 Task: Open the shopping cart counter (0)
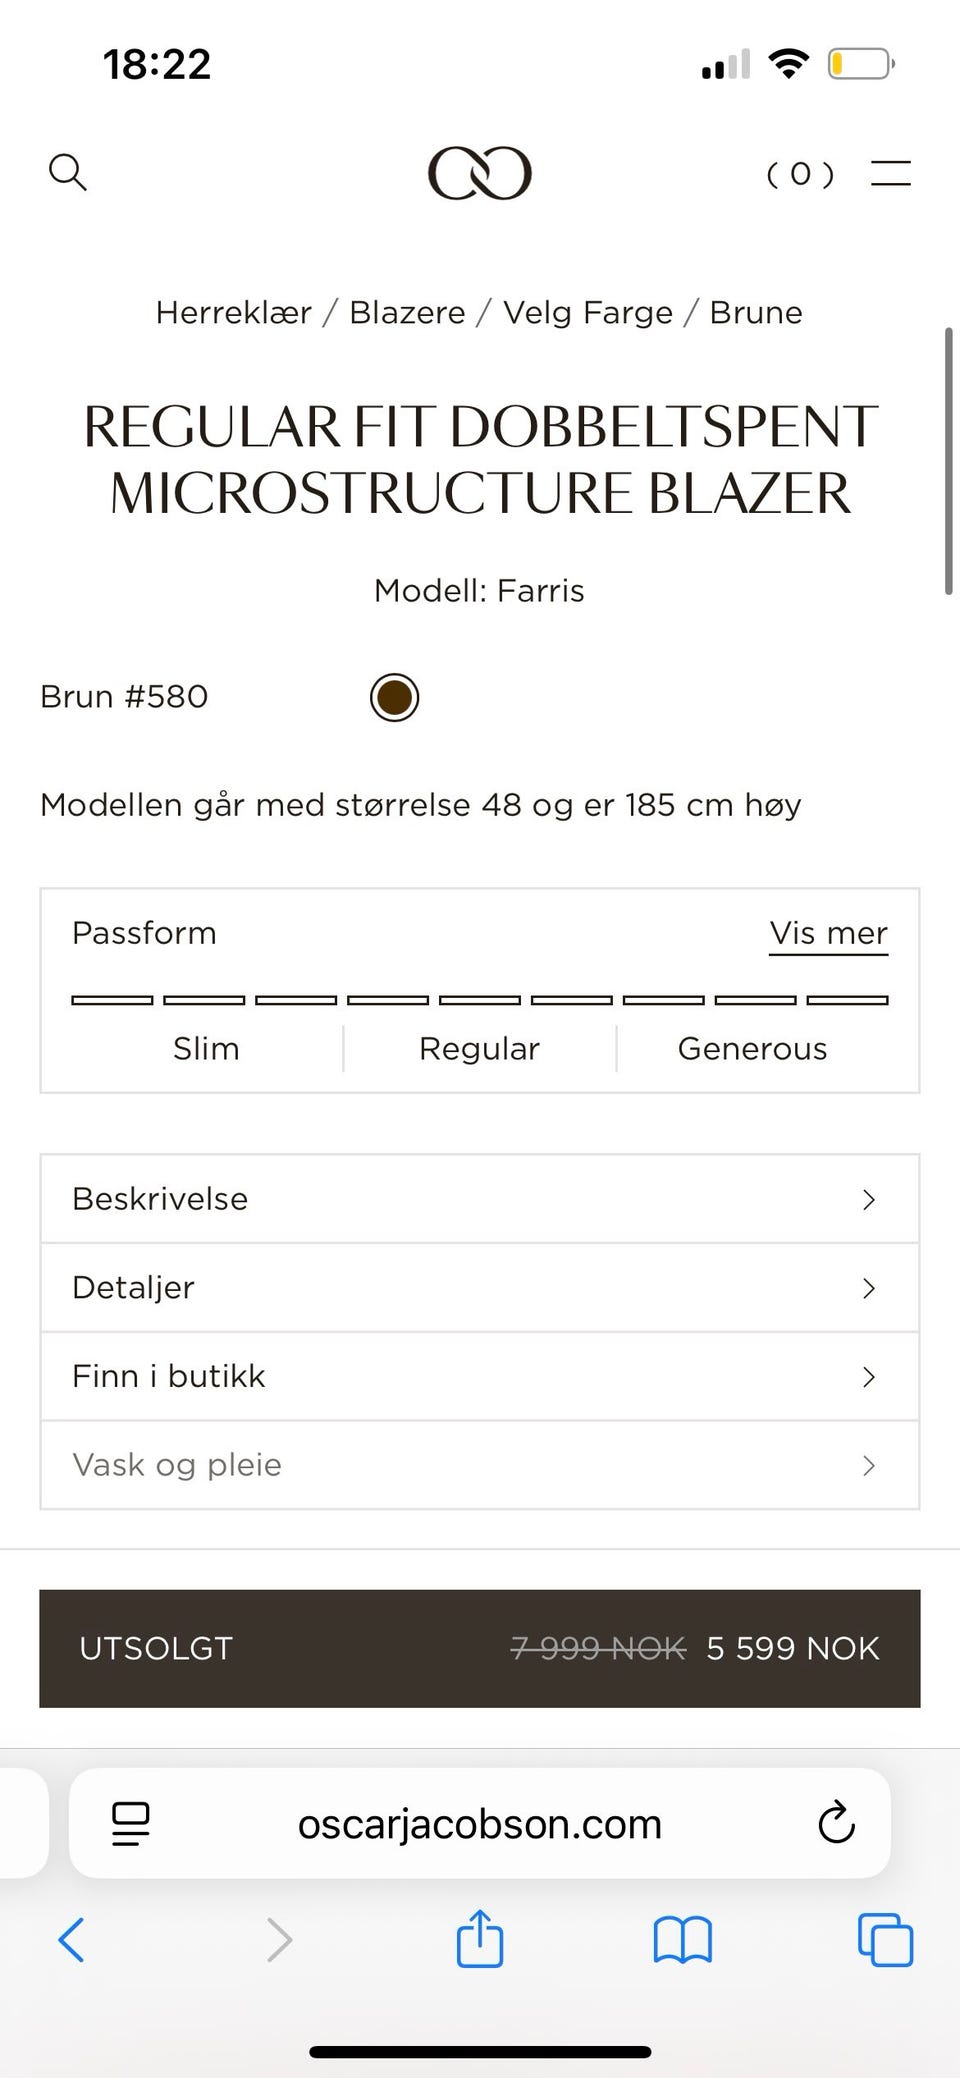pos(800,174)
